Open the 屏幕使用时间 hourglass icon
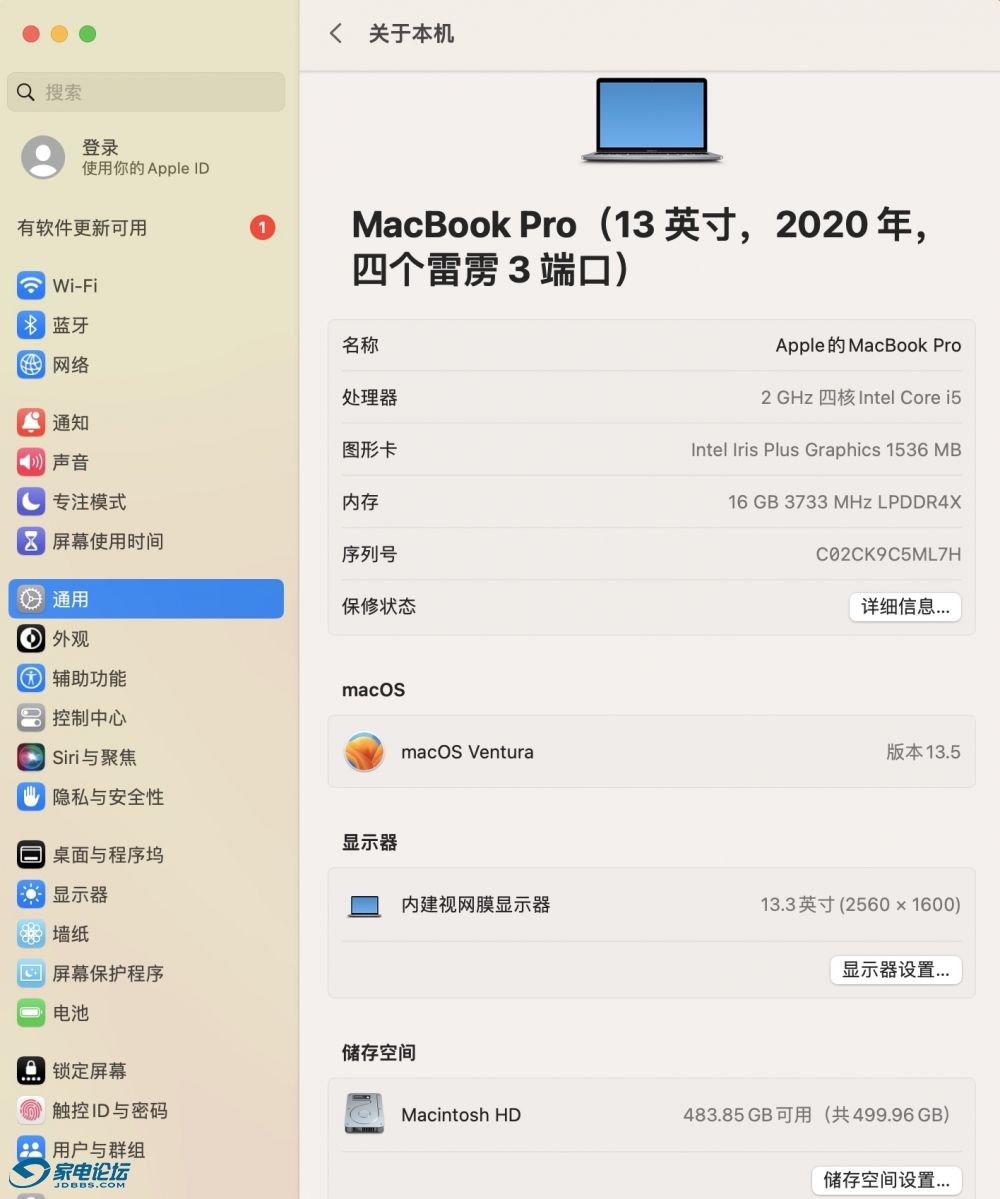1000x1199 pixels. tap(31, 541)
